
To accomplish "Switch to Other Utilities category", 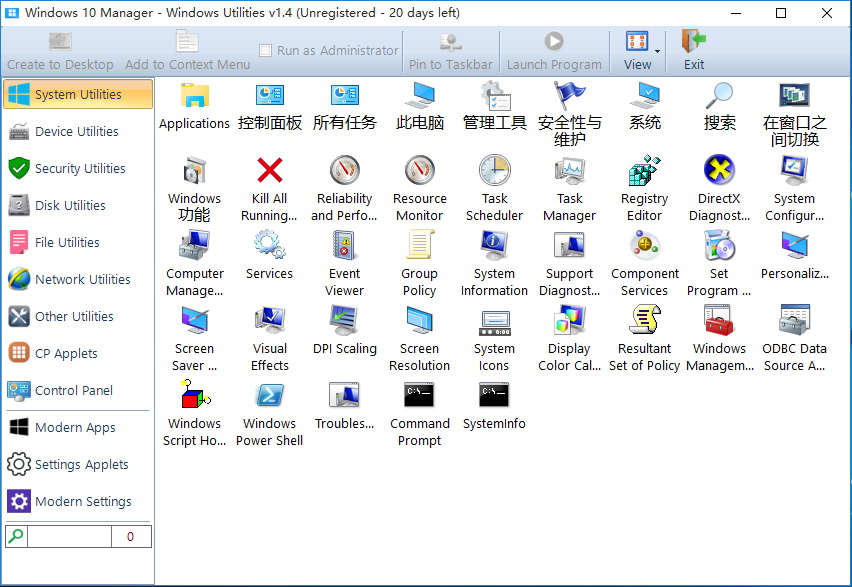I will pos(78,316).
